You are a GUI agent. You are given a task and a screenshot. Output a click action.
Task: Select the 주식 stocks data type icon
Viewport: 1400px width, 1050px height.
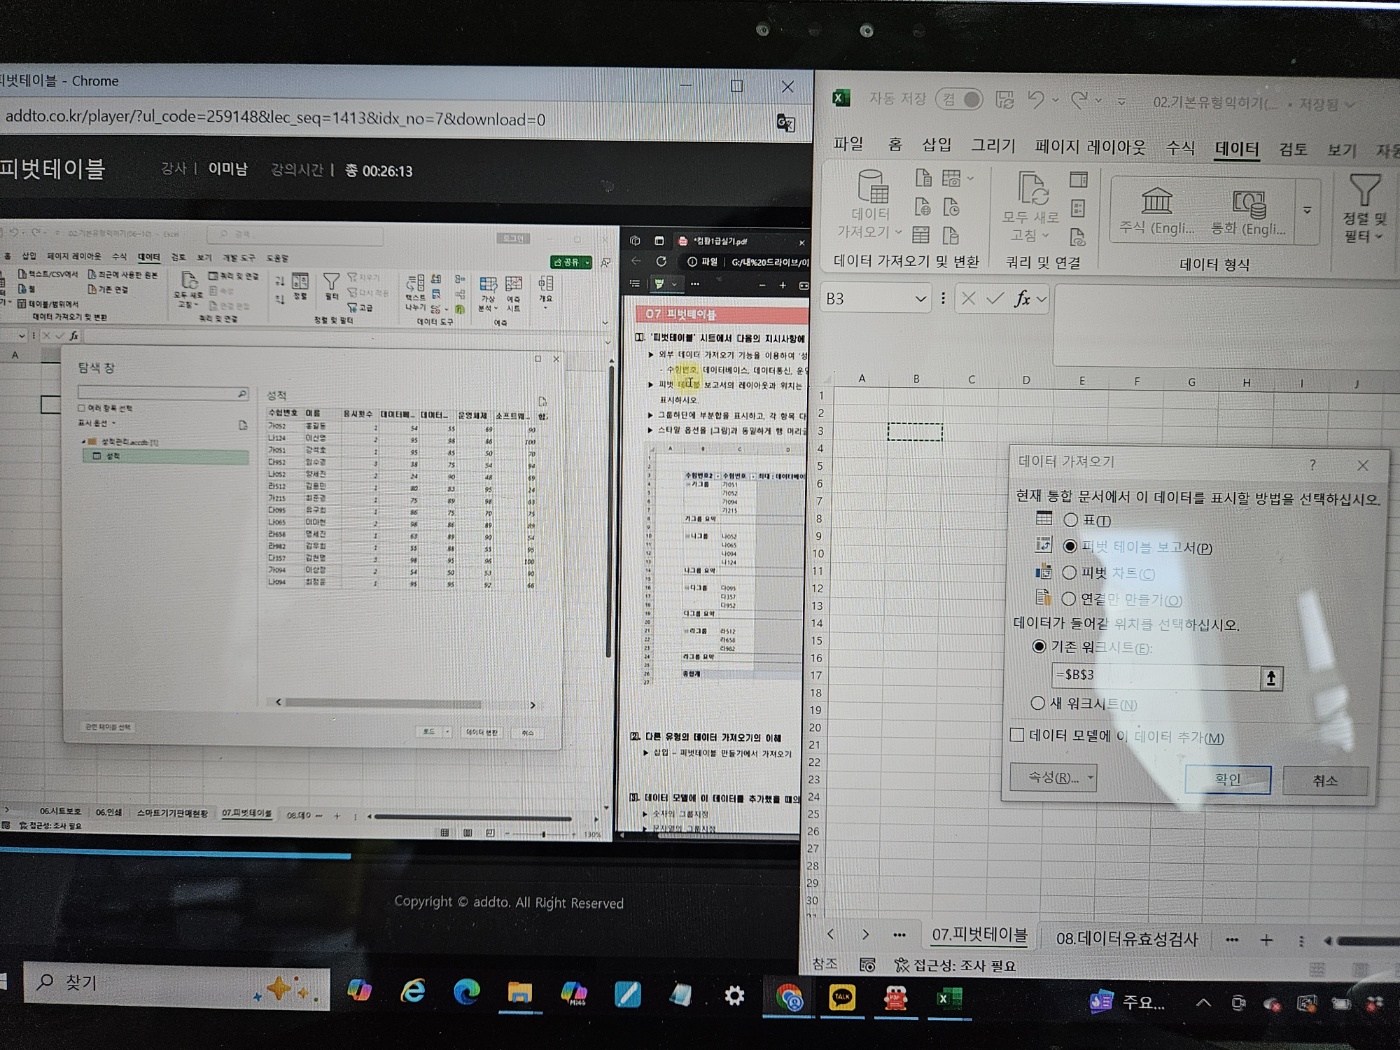1157,201
